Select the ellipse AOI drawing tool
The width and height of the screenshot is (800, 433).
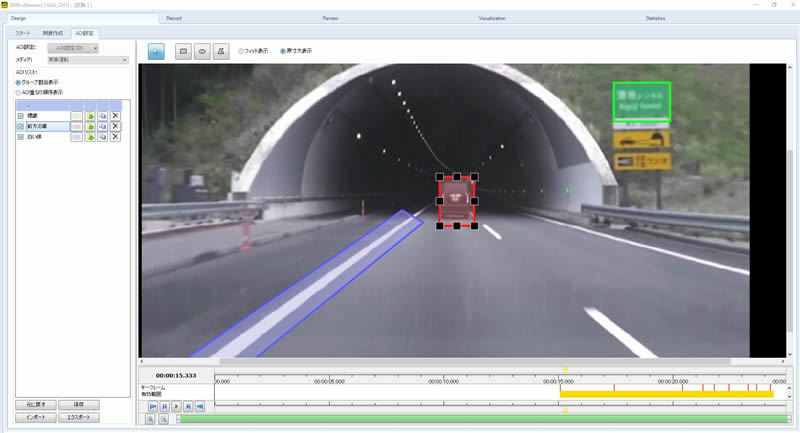[202, 50]
